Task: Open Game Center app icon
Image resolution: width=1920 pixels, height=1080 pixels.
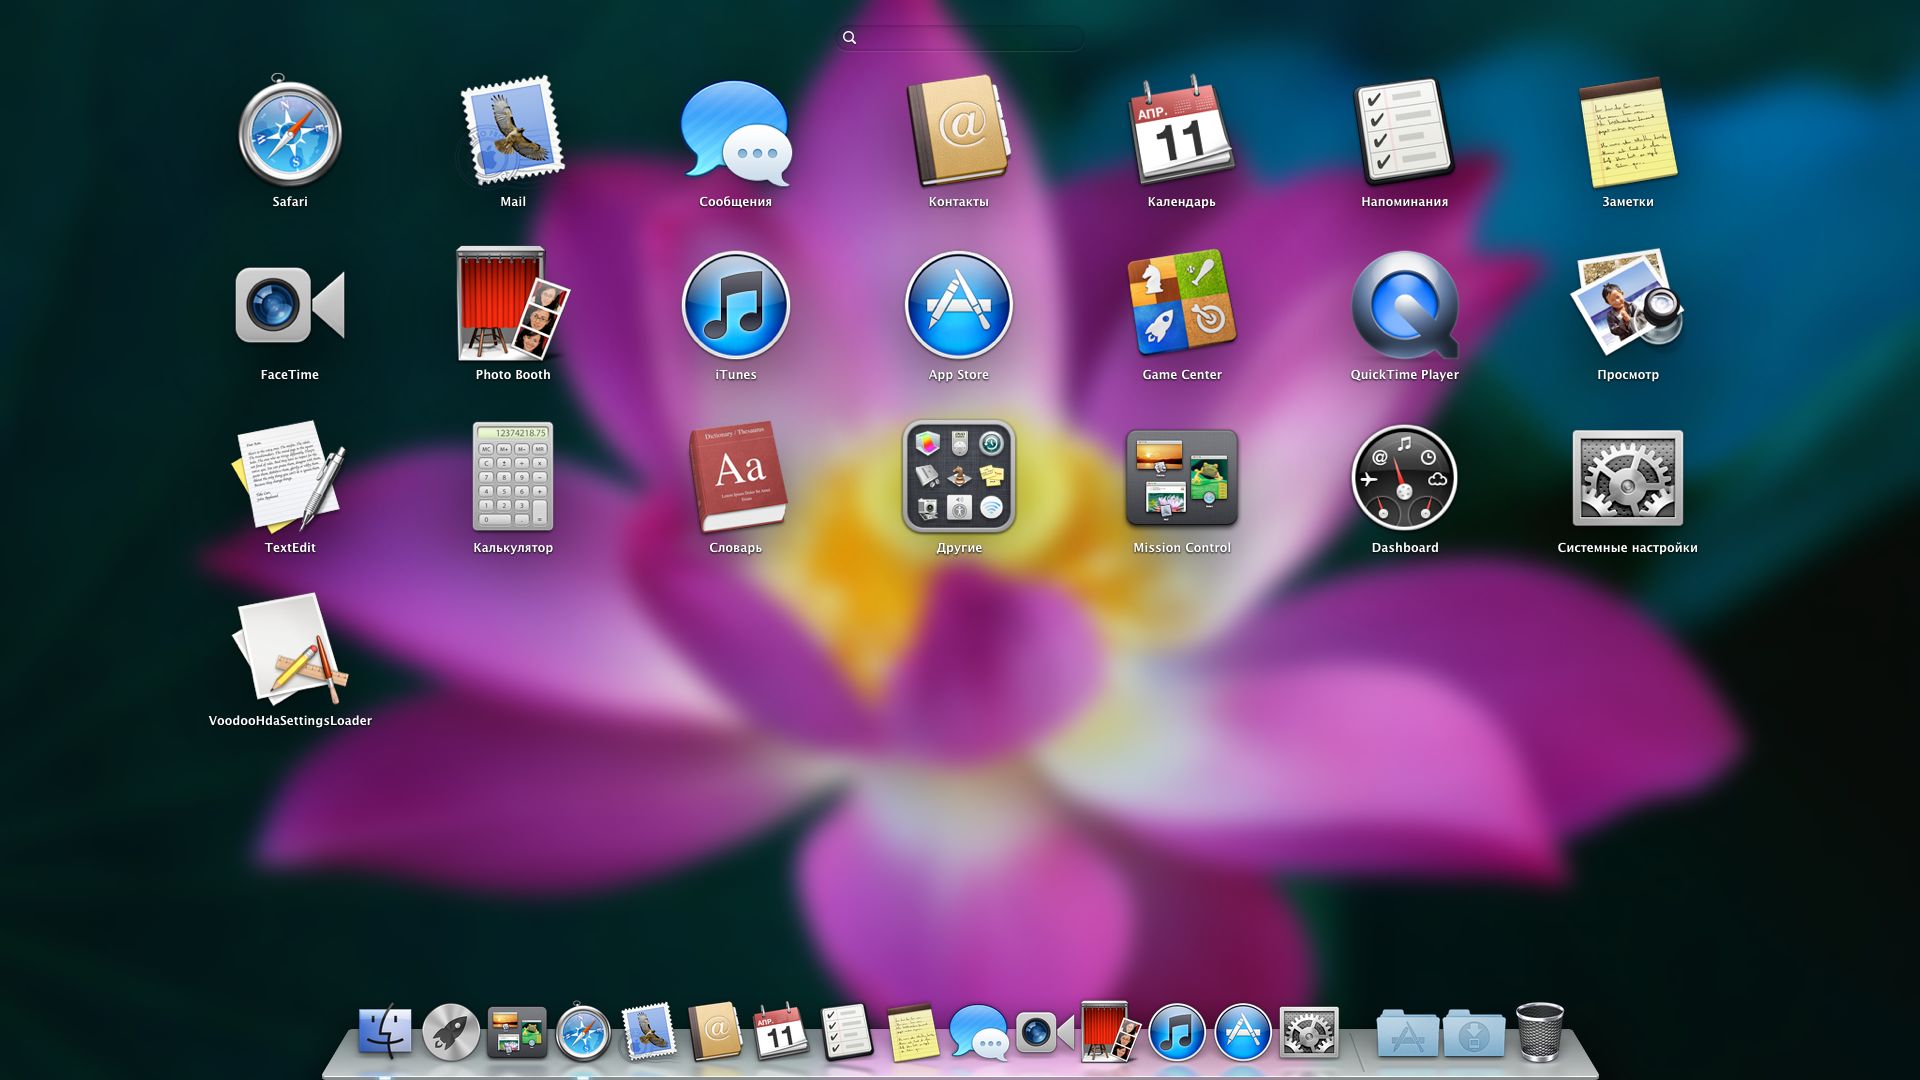Action: 1182,305
